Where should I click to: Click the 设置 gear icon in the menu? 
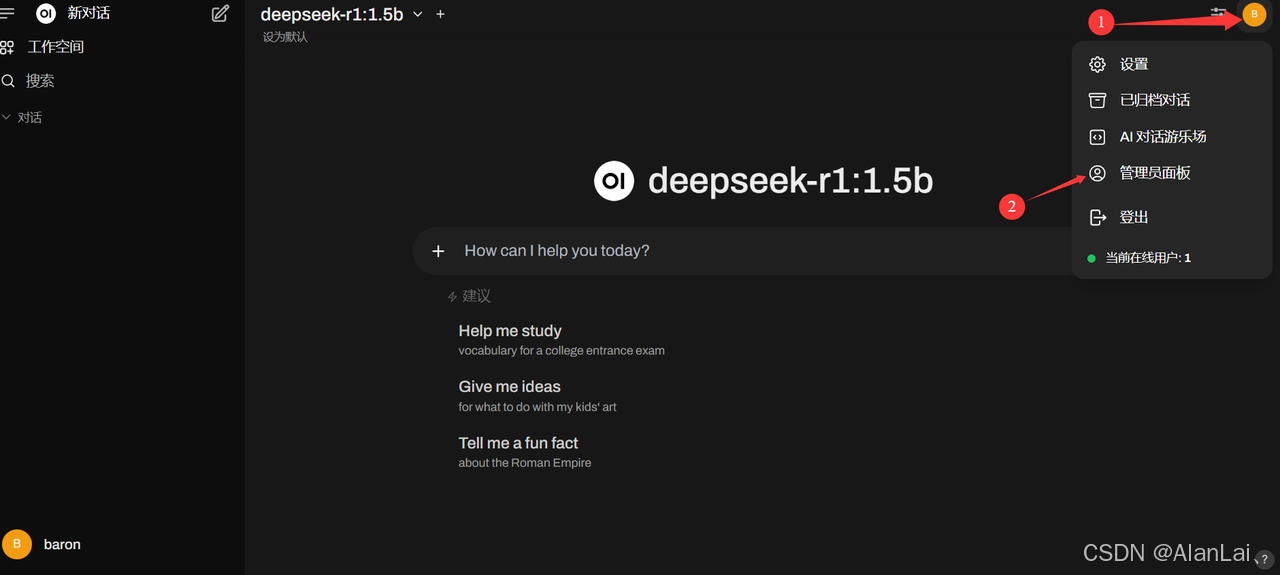[1097, 64]
